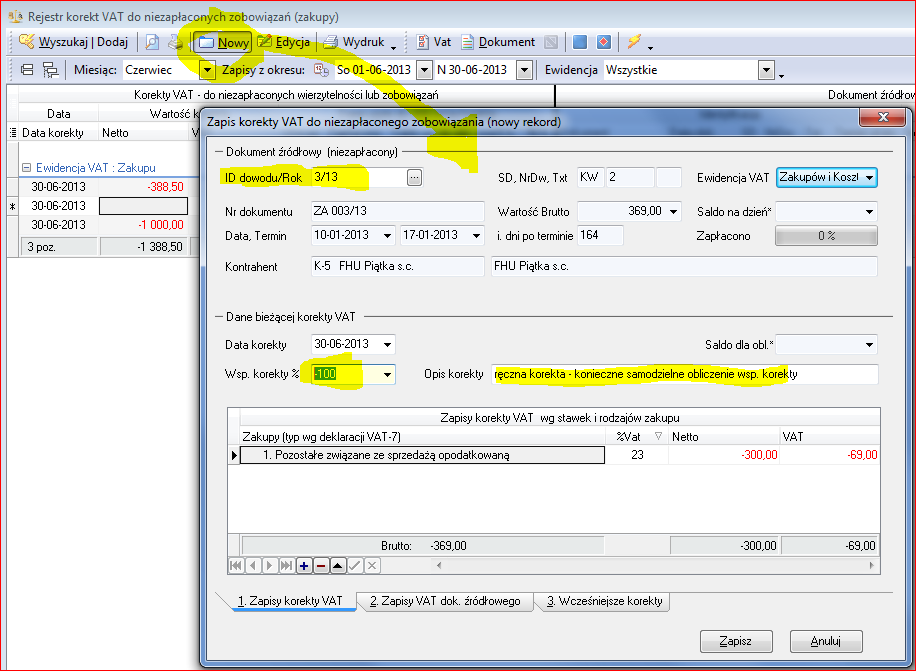Select the Pozostałe związane ze sprzedażą row

[422, 455]
